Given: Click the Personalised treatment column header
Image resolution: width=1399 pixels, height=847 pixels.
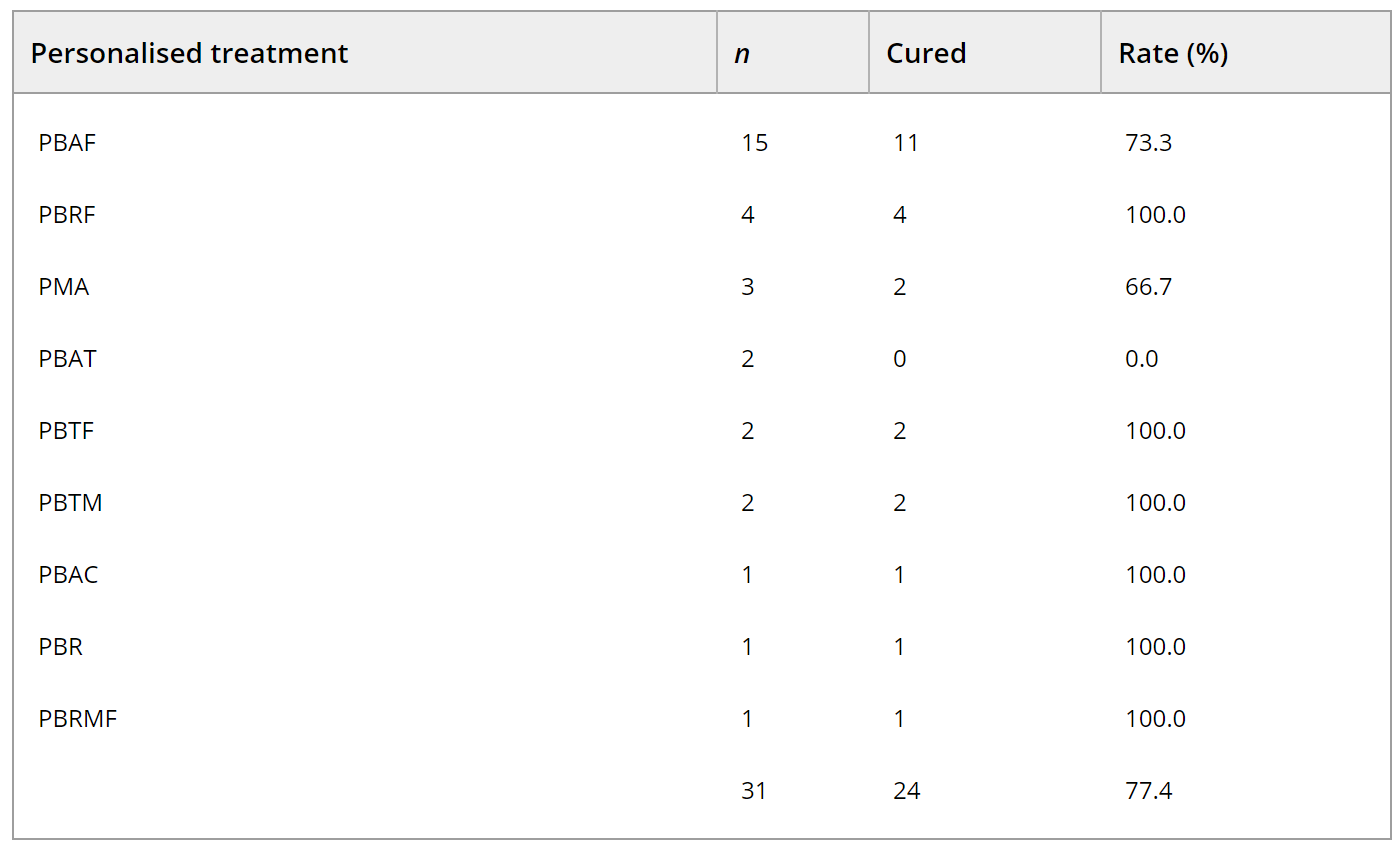Looking at the screenshot, I should coord(189,54).
